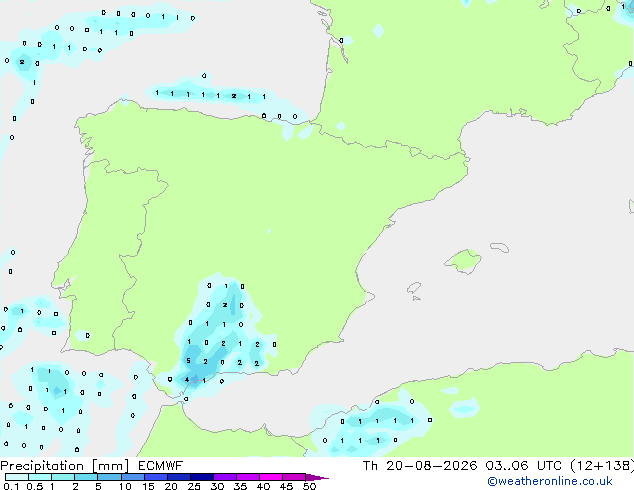Click the 0.5–1 mm legend color swatch
This screenshot has width=634, height=490.
coord(40,477)
